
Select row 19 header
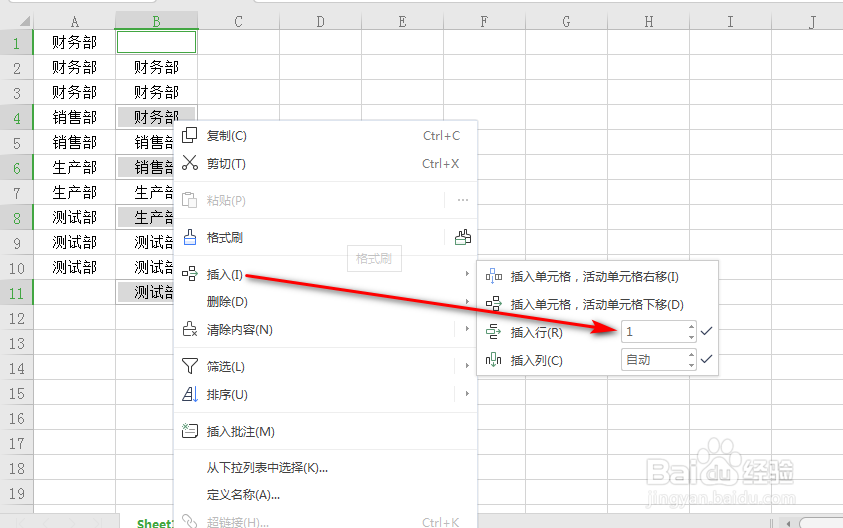17,494
